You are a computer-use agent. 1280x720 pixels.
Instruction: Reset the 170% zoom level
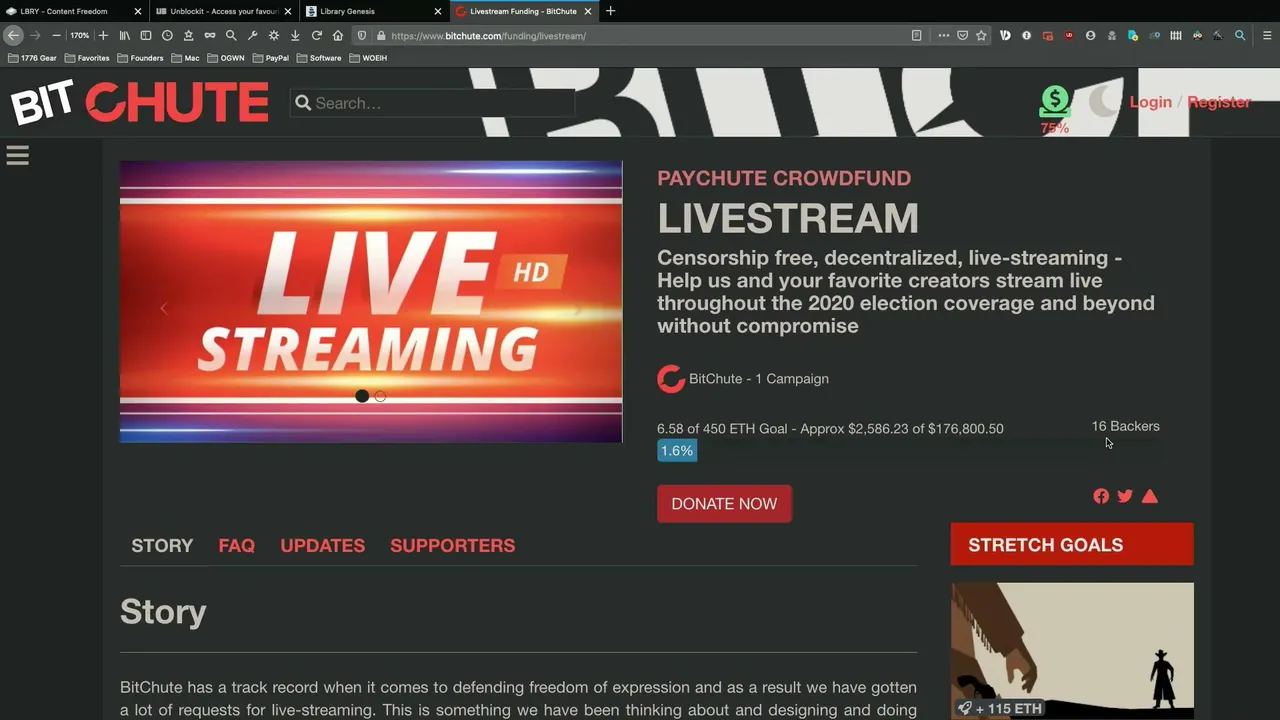pos(80,35)
